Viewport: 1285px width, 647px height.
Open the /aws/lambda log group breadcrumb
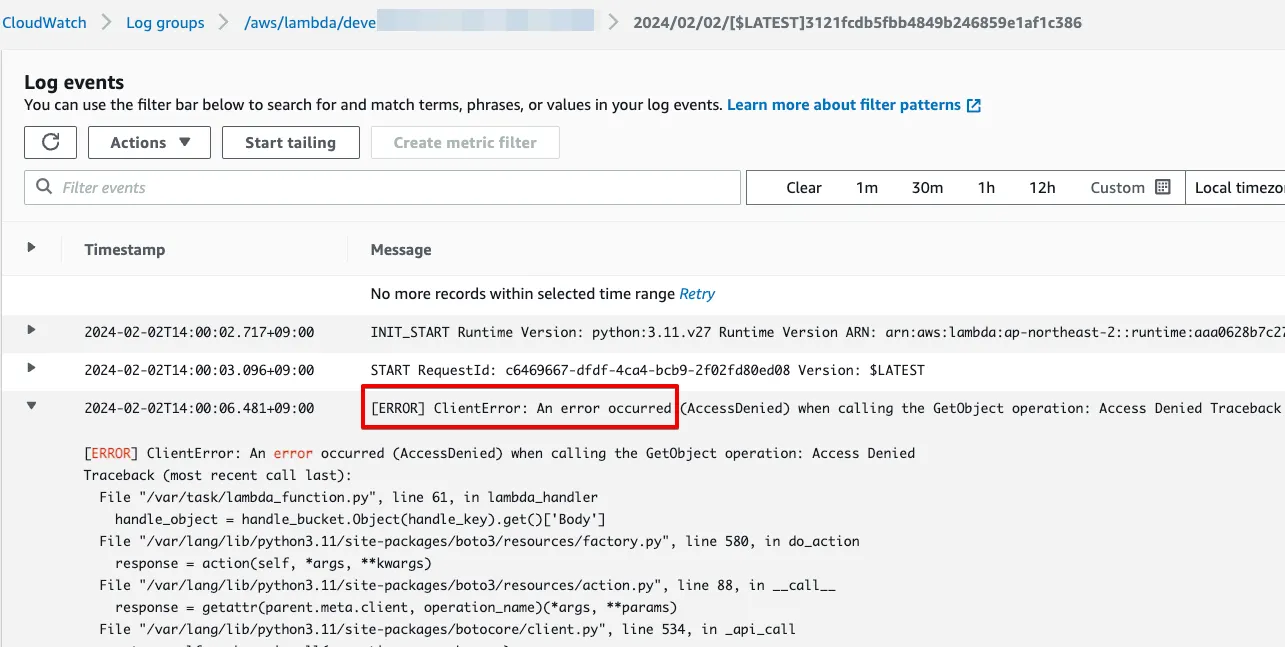tap(419, 22)
